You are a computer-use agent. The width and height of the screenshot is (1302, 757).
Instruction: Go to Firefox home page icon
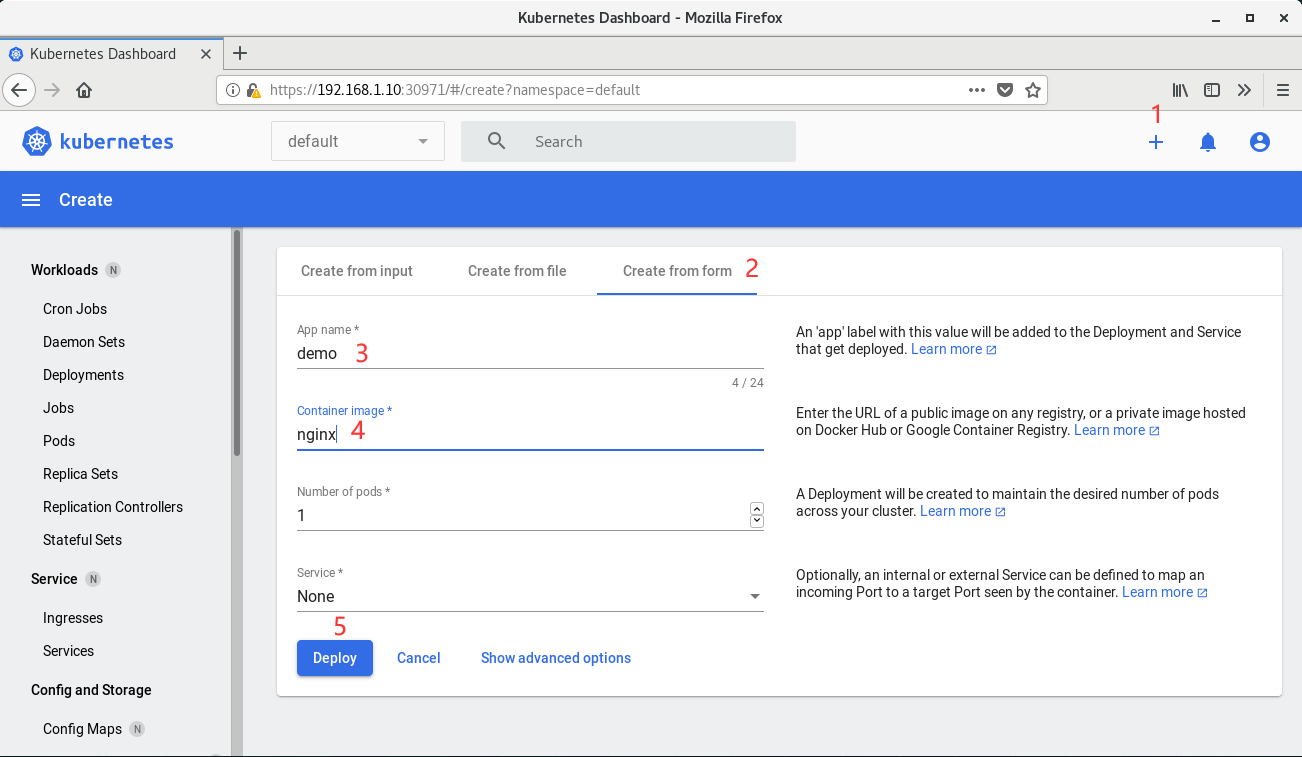point(84,90)
